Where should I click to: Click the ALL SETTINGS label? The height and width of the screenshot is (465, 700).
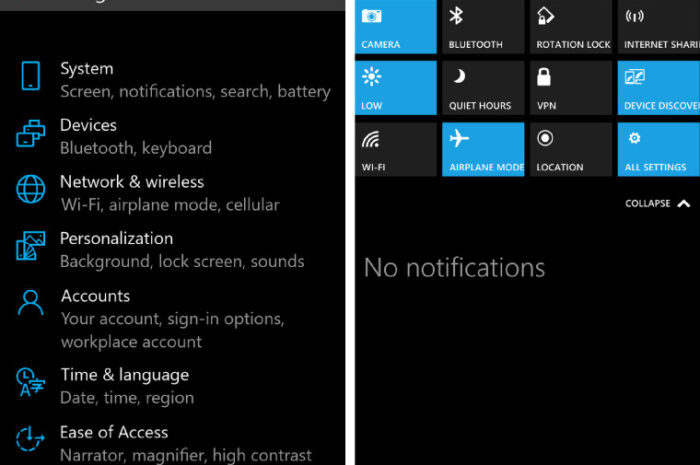pyautogui.click(x=655, y=167)
